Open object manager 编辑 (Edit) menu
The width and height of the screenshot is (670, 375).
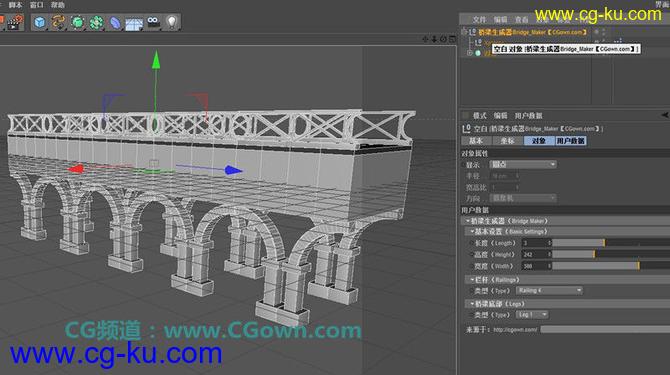point(500,20)
